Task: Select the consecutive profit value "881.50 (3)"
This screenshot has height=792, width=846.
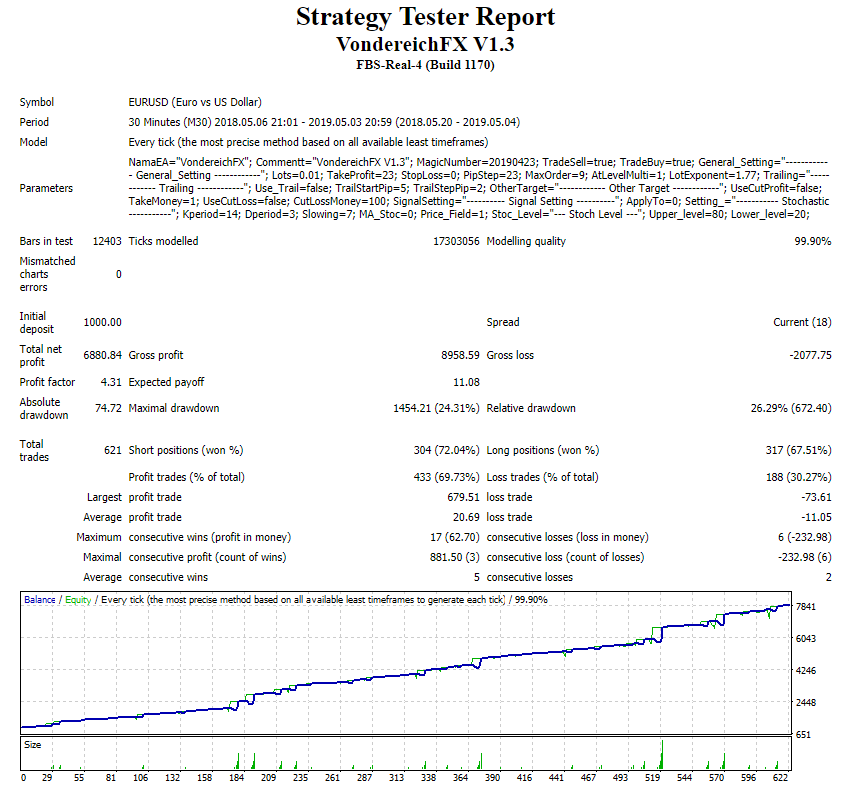Action: tap(455, 557)
